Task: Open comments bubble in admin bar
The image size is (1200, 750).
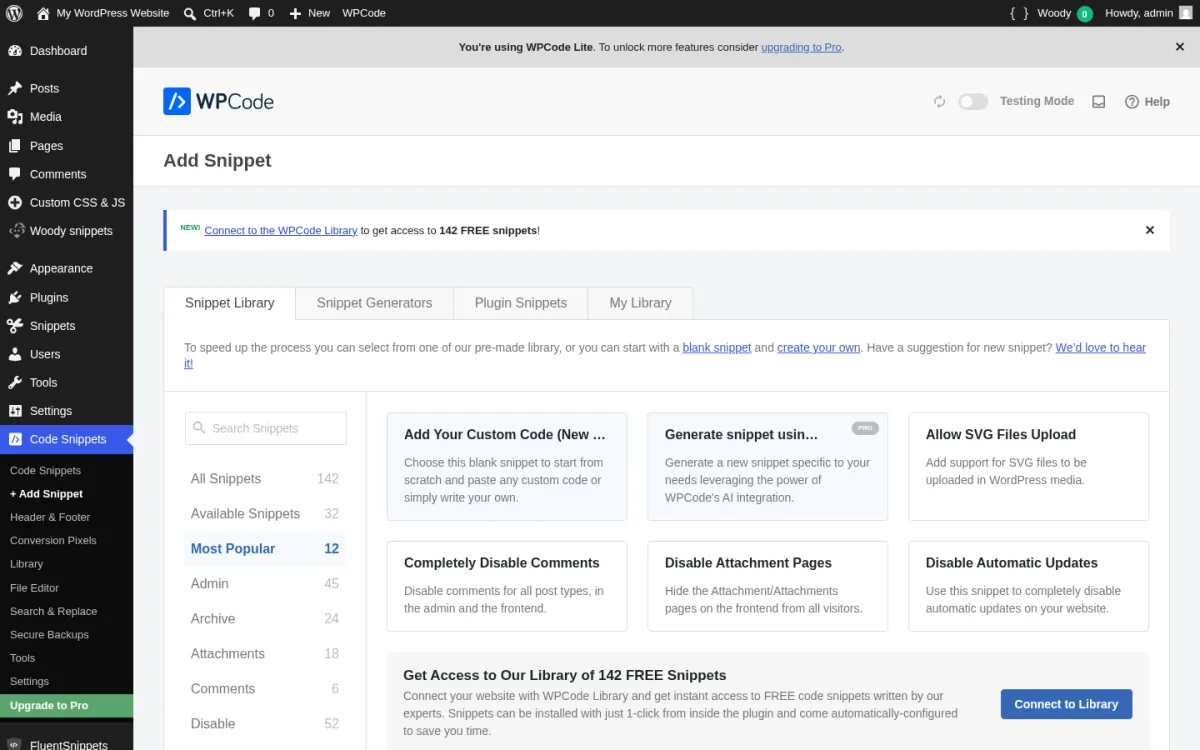Action: 261,13
